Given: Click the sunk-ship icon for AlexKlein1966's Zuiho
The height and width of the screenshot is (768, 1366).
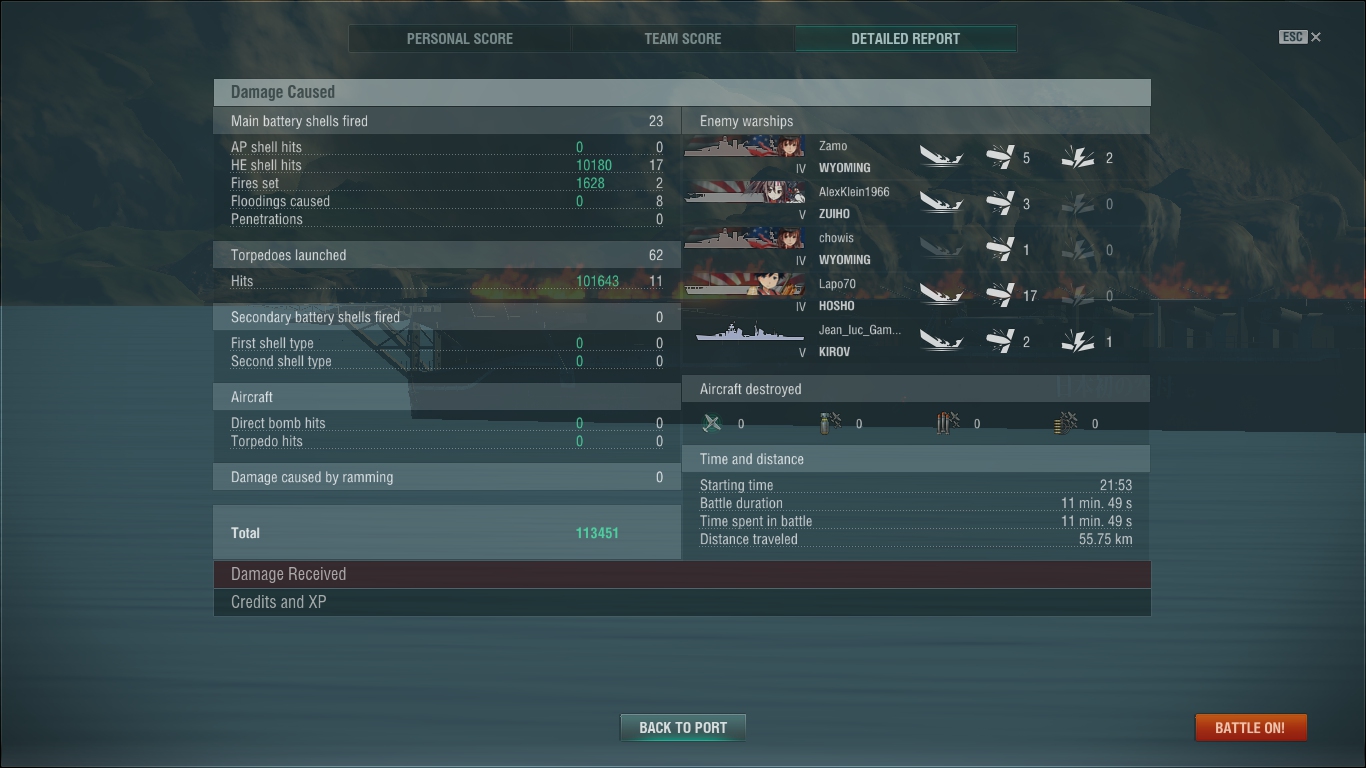Looking at the screenshot, I should point(941,203).
